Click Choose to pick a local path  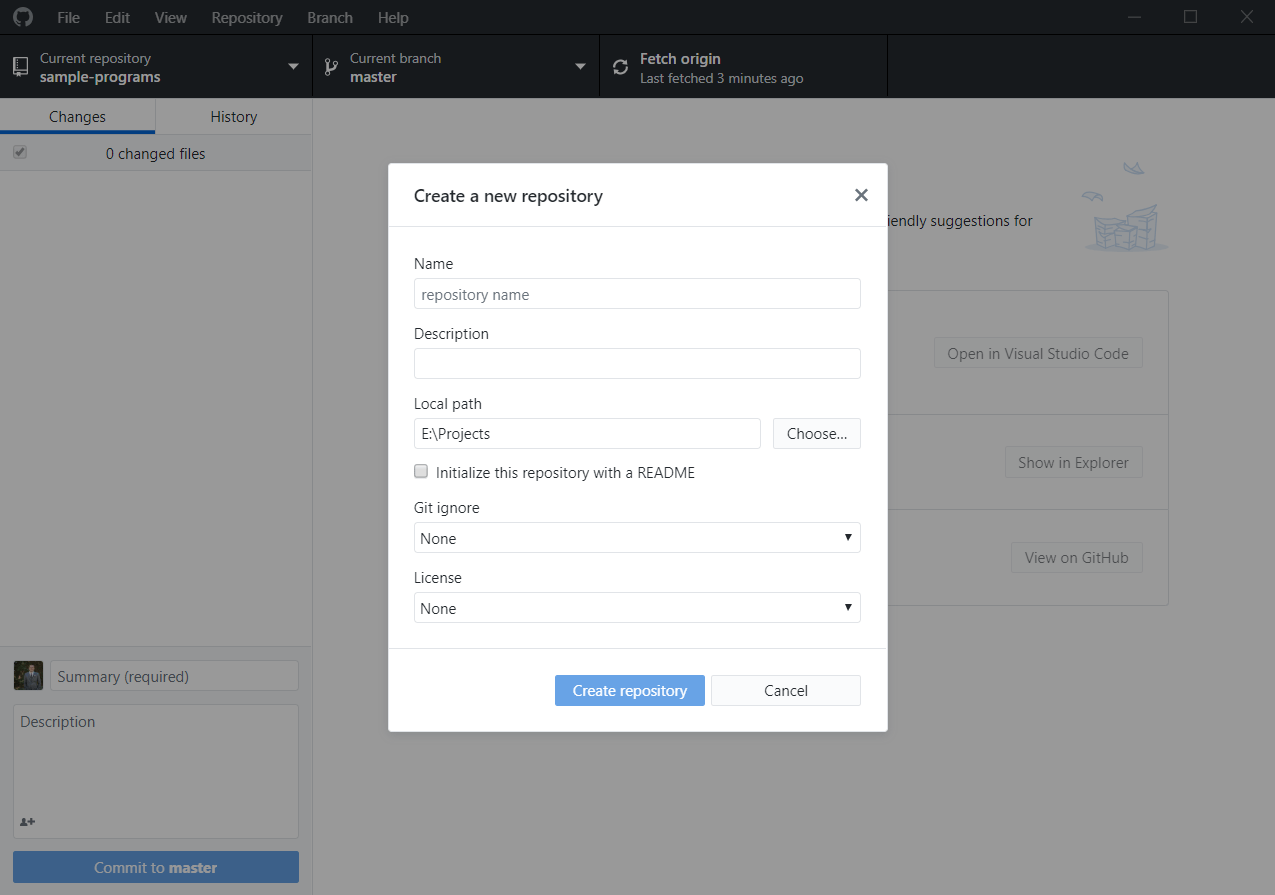click(816, 433)
